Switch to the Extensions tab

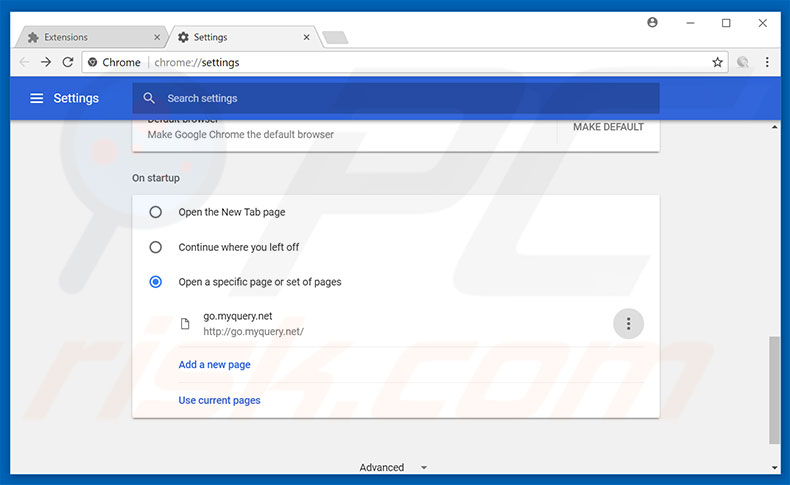point(91,37)
